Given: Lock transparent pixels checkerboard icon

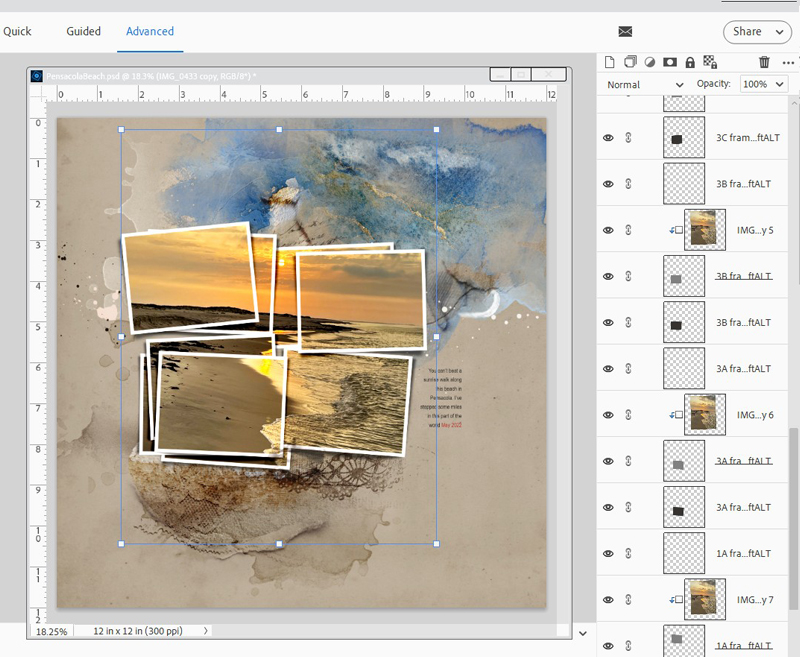Looking at the screenshot, I should point(710,62).
